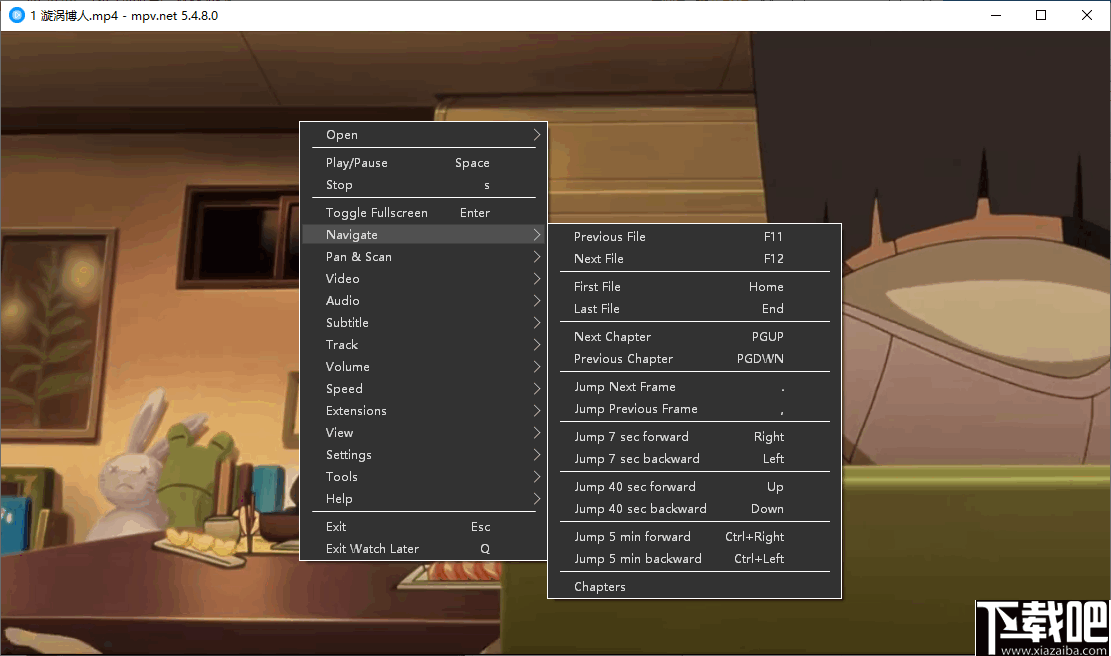Image resolution: width=1111 pixels, height=656 pixels.
Task: Click the mpv.net app icon in title bar
Action: 16,15
